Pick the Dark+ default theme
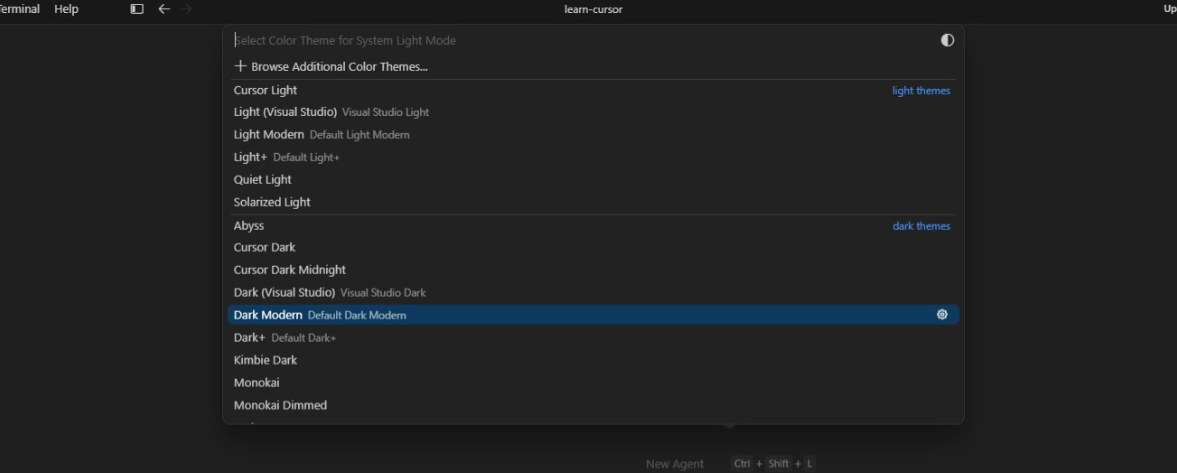Image resolution: width=1177 pixels, height=473 pixels. tap(593, 337)
